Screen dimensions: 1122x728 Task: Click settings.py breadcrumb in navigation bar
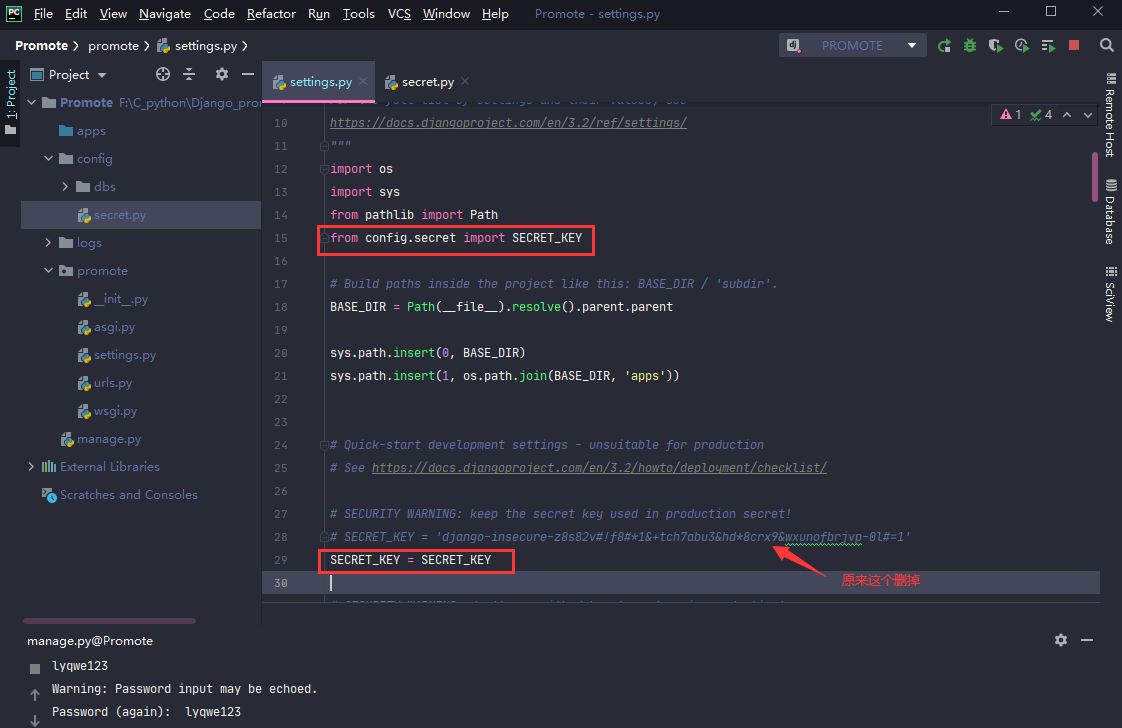tap(197, 46)
